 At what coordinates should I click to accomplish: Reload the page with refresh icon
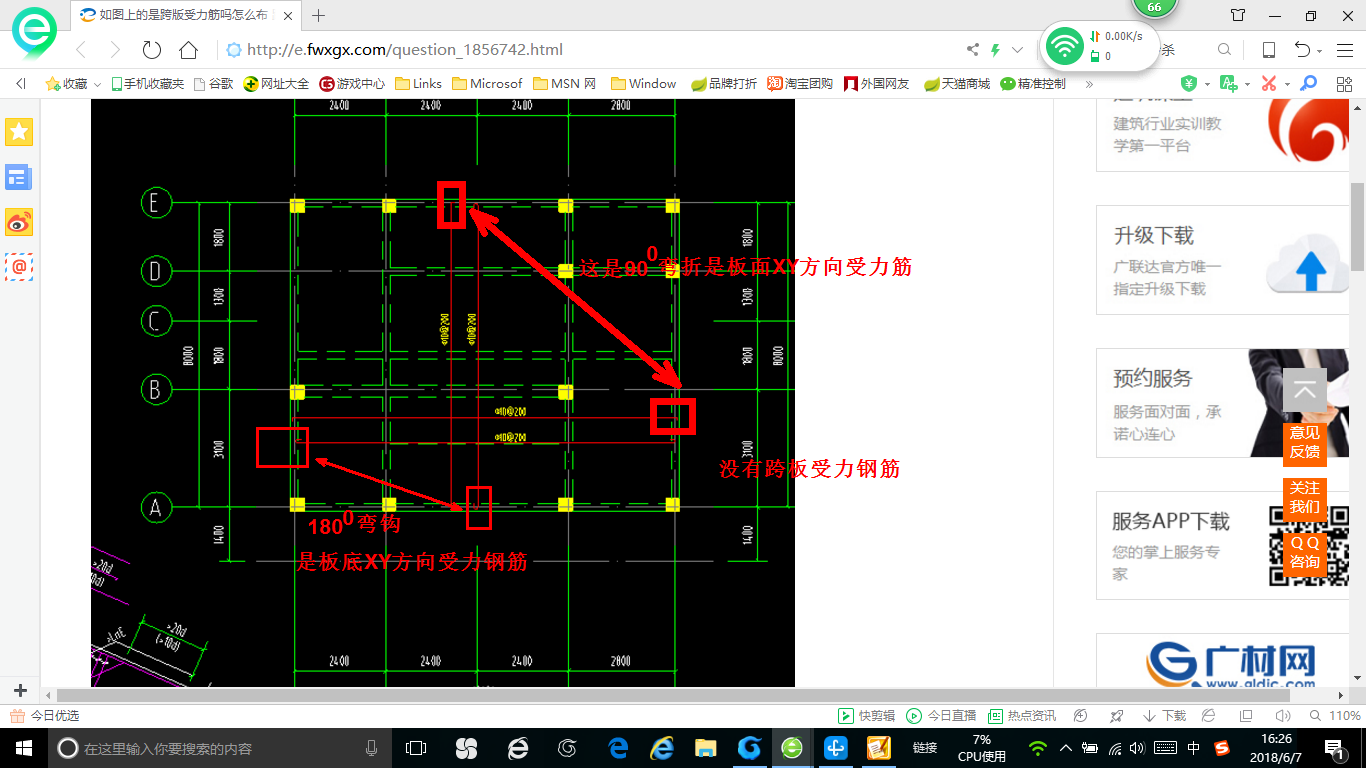point(152,50)
